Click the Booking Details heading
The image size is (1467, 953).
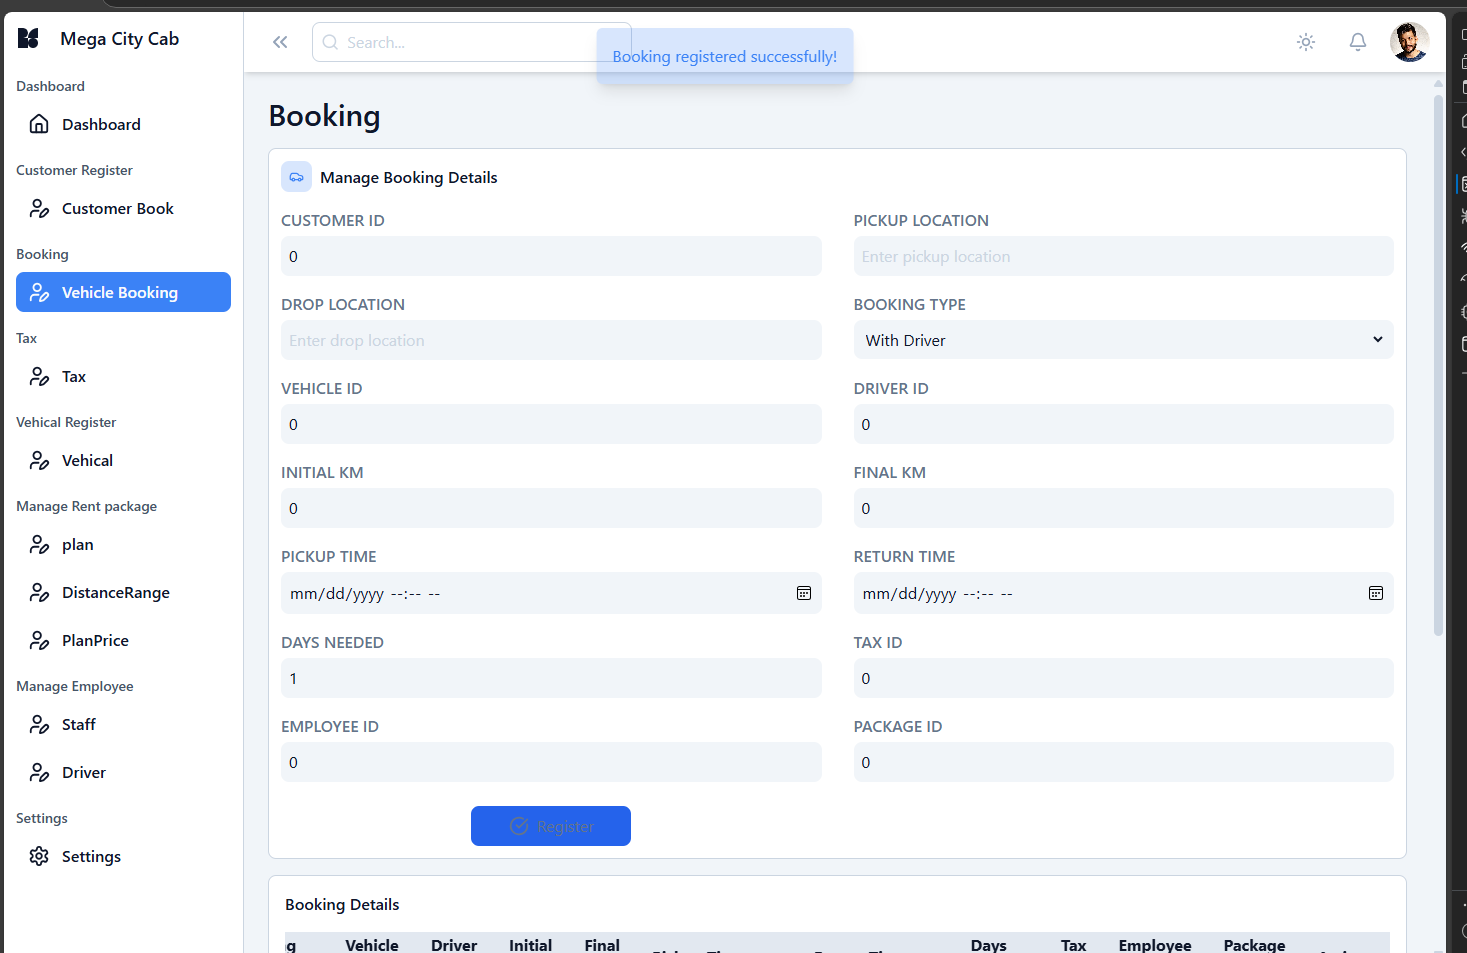(342, 904)
